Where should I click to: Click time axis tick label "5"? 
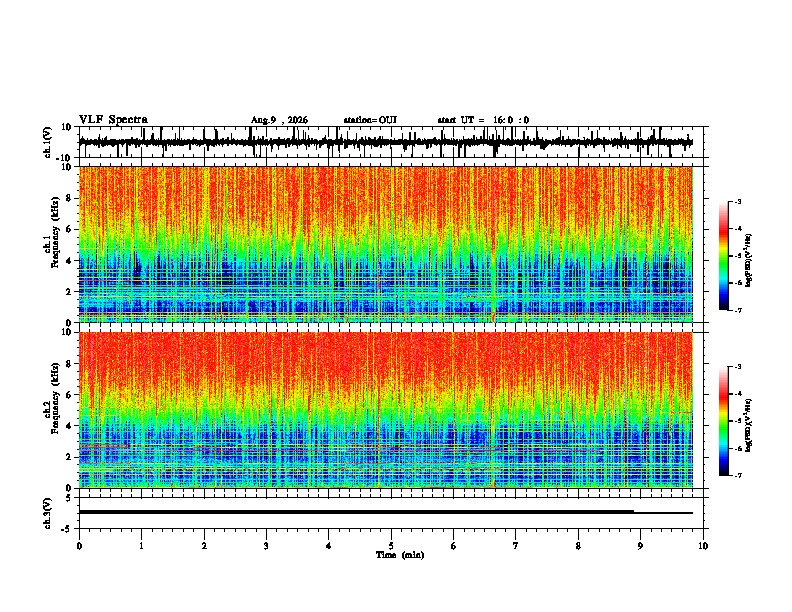[391, 546]
